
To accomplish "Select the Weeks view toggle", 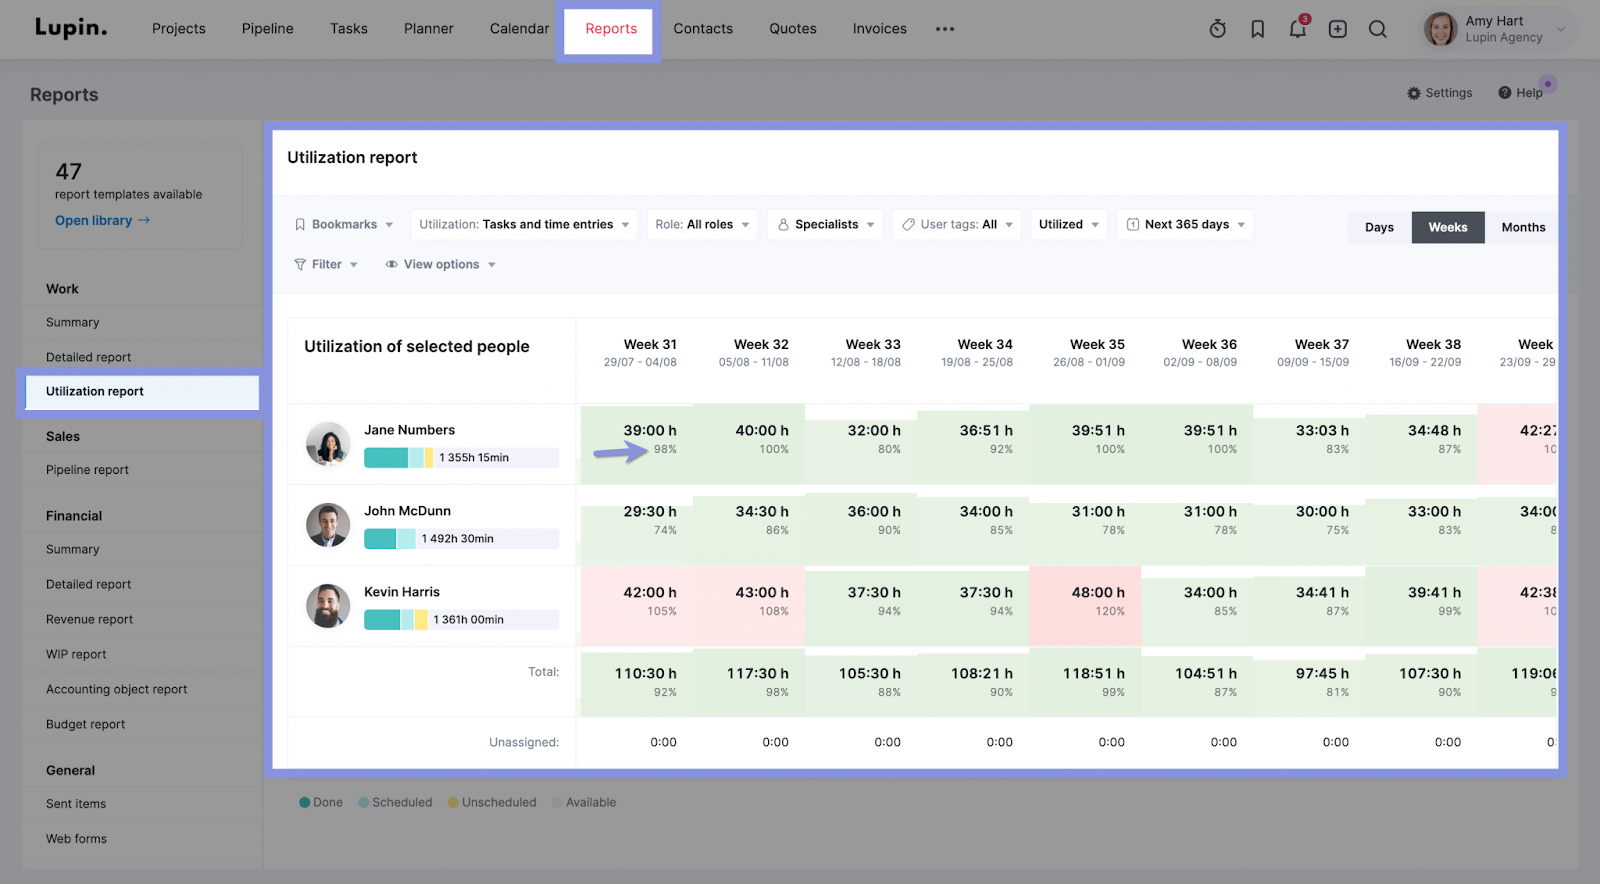I will click(x=1448, y=227).
